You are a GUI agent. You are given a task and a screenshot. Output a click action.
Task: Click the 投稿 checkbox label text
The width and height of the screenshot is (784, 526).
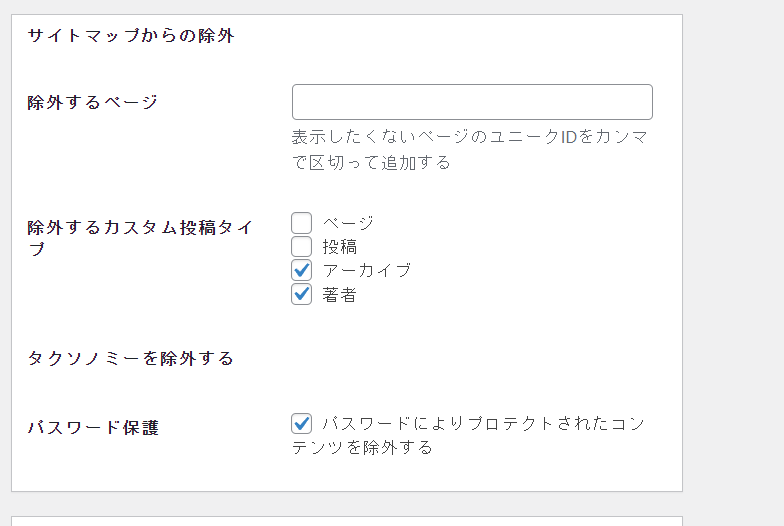click(340, 246)
